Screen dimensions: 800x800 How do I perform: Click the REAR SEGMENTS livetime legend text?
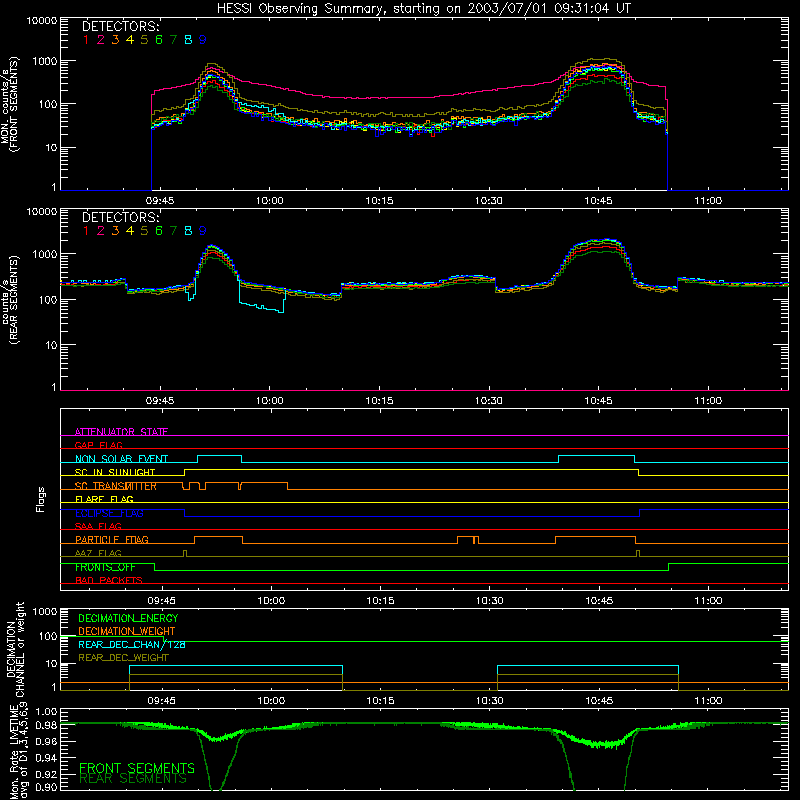[133, 779]
